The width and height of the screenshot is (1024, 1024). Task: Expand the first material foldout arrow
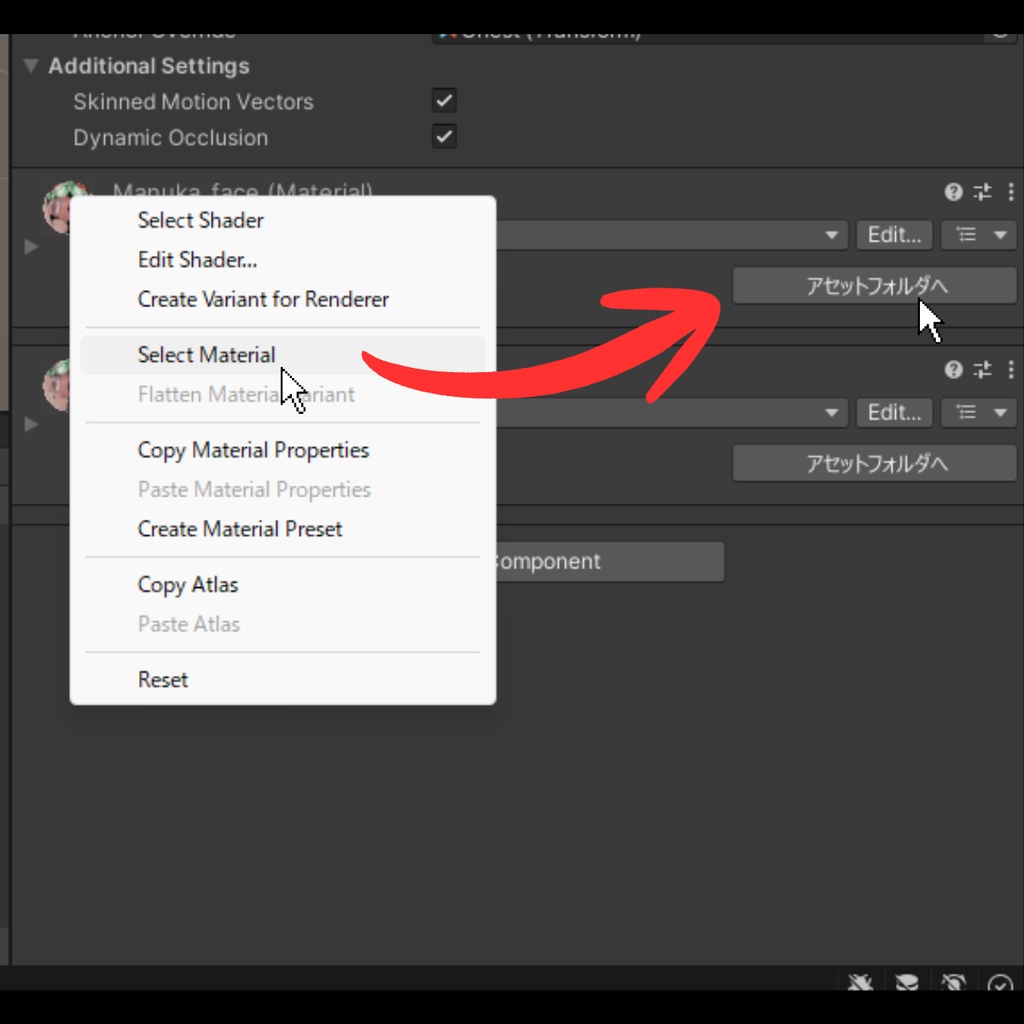click(30, 246)
